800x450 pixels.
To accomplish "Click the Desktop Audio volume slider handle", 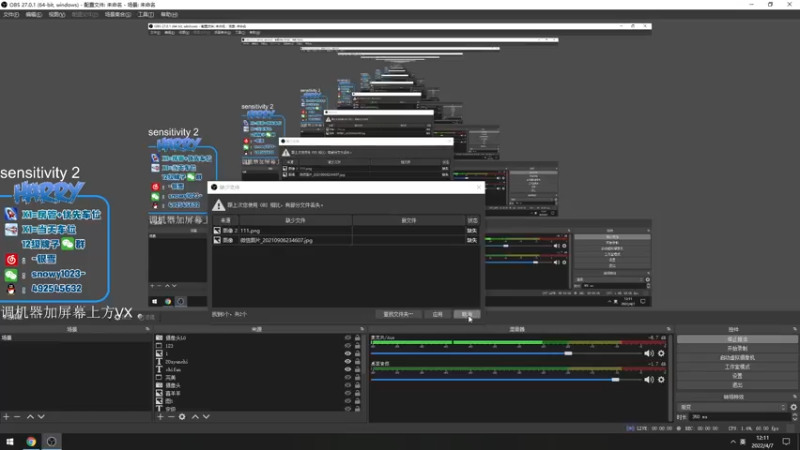I will pos(615,380).
